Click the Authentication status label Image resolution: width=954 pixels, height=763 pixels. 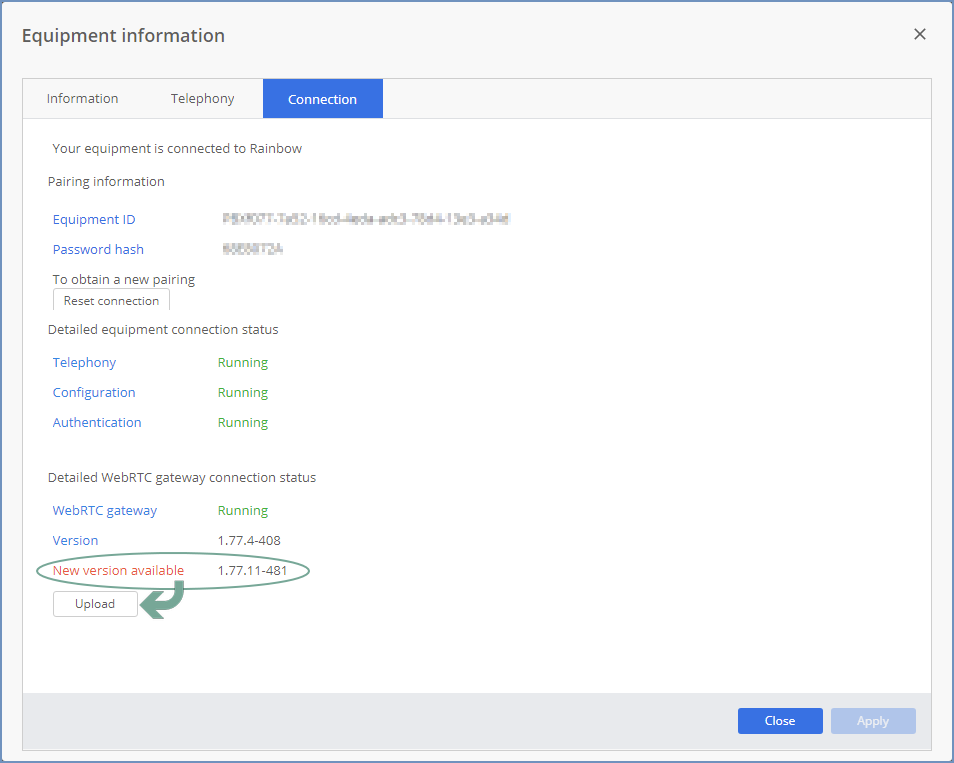pyautogui.click(x=97, y=422)
